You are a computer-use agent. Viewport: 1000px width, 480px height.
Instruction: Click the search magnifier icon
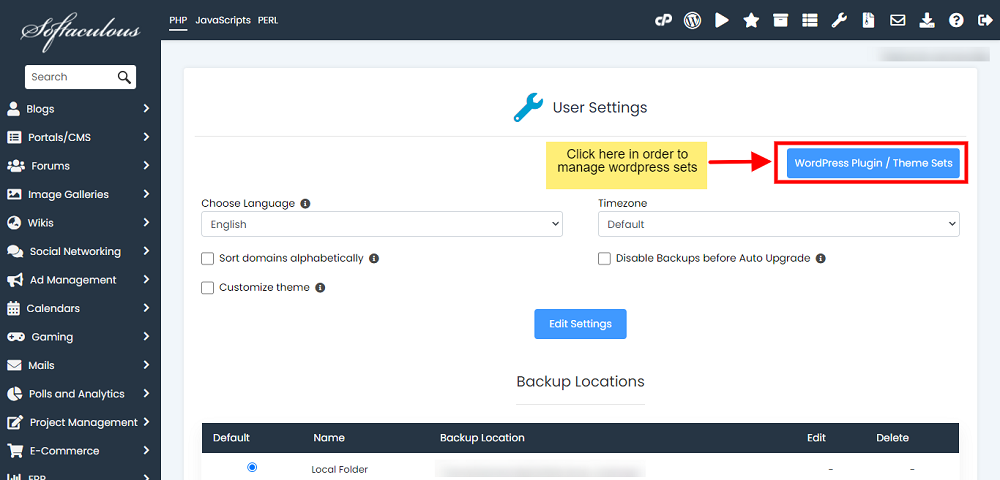(x=124, y=77)
